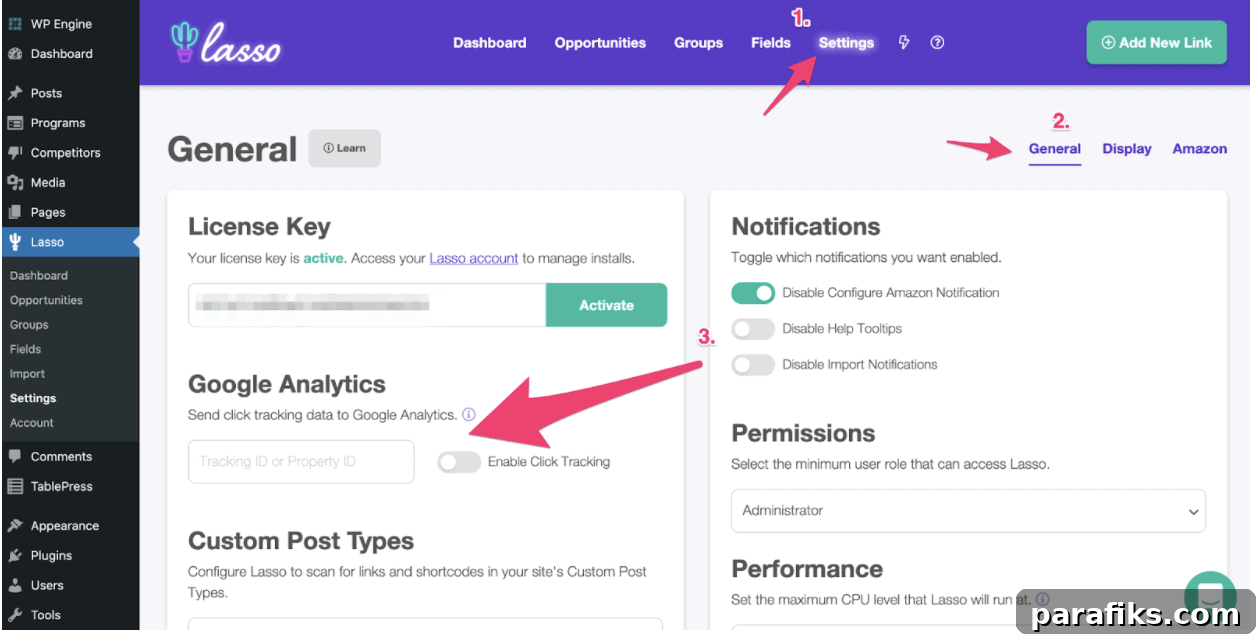Click the Tools wrench icon
This screenshot has height=642, width=1258.
tap(15, 615)
